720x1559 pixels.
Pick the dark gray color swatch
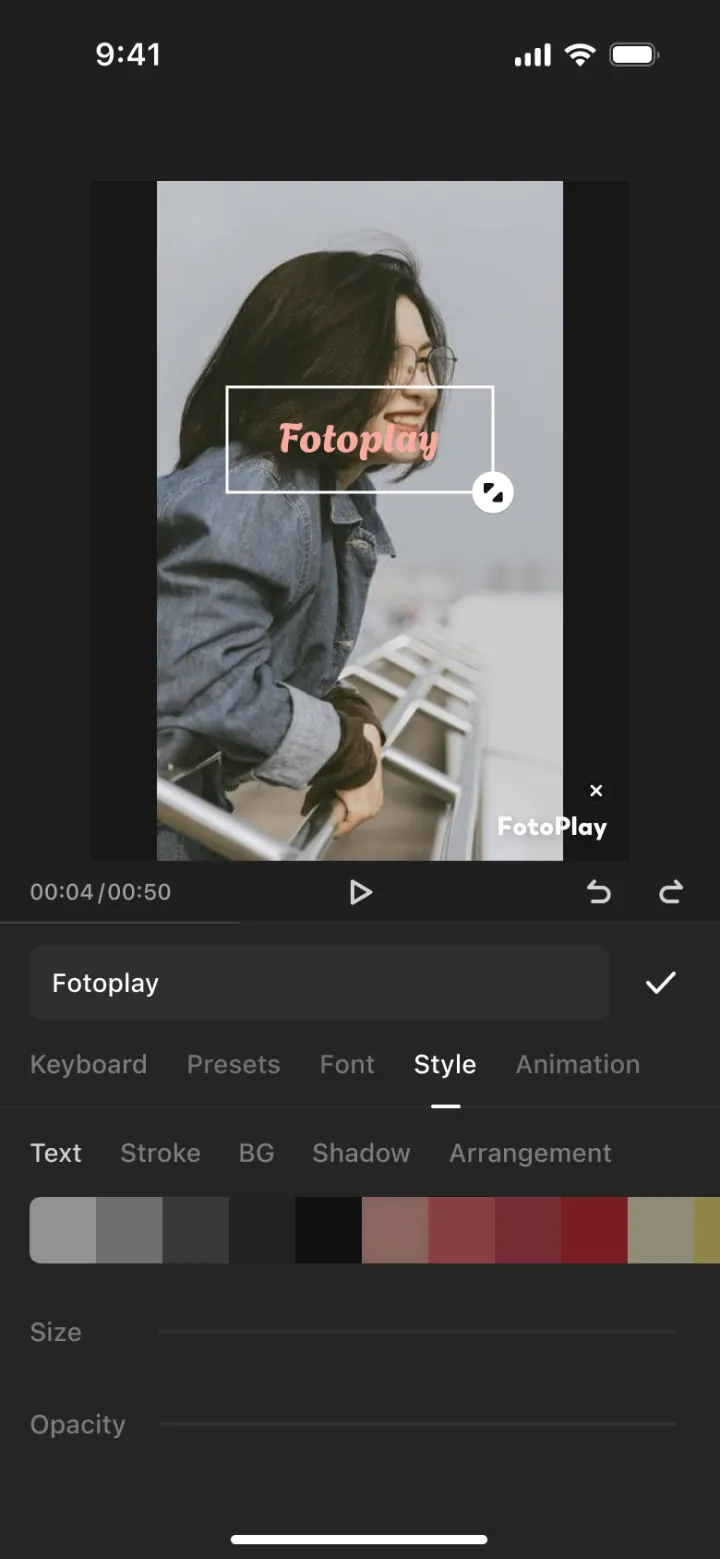[196, 1230]
